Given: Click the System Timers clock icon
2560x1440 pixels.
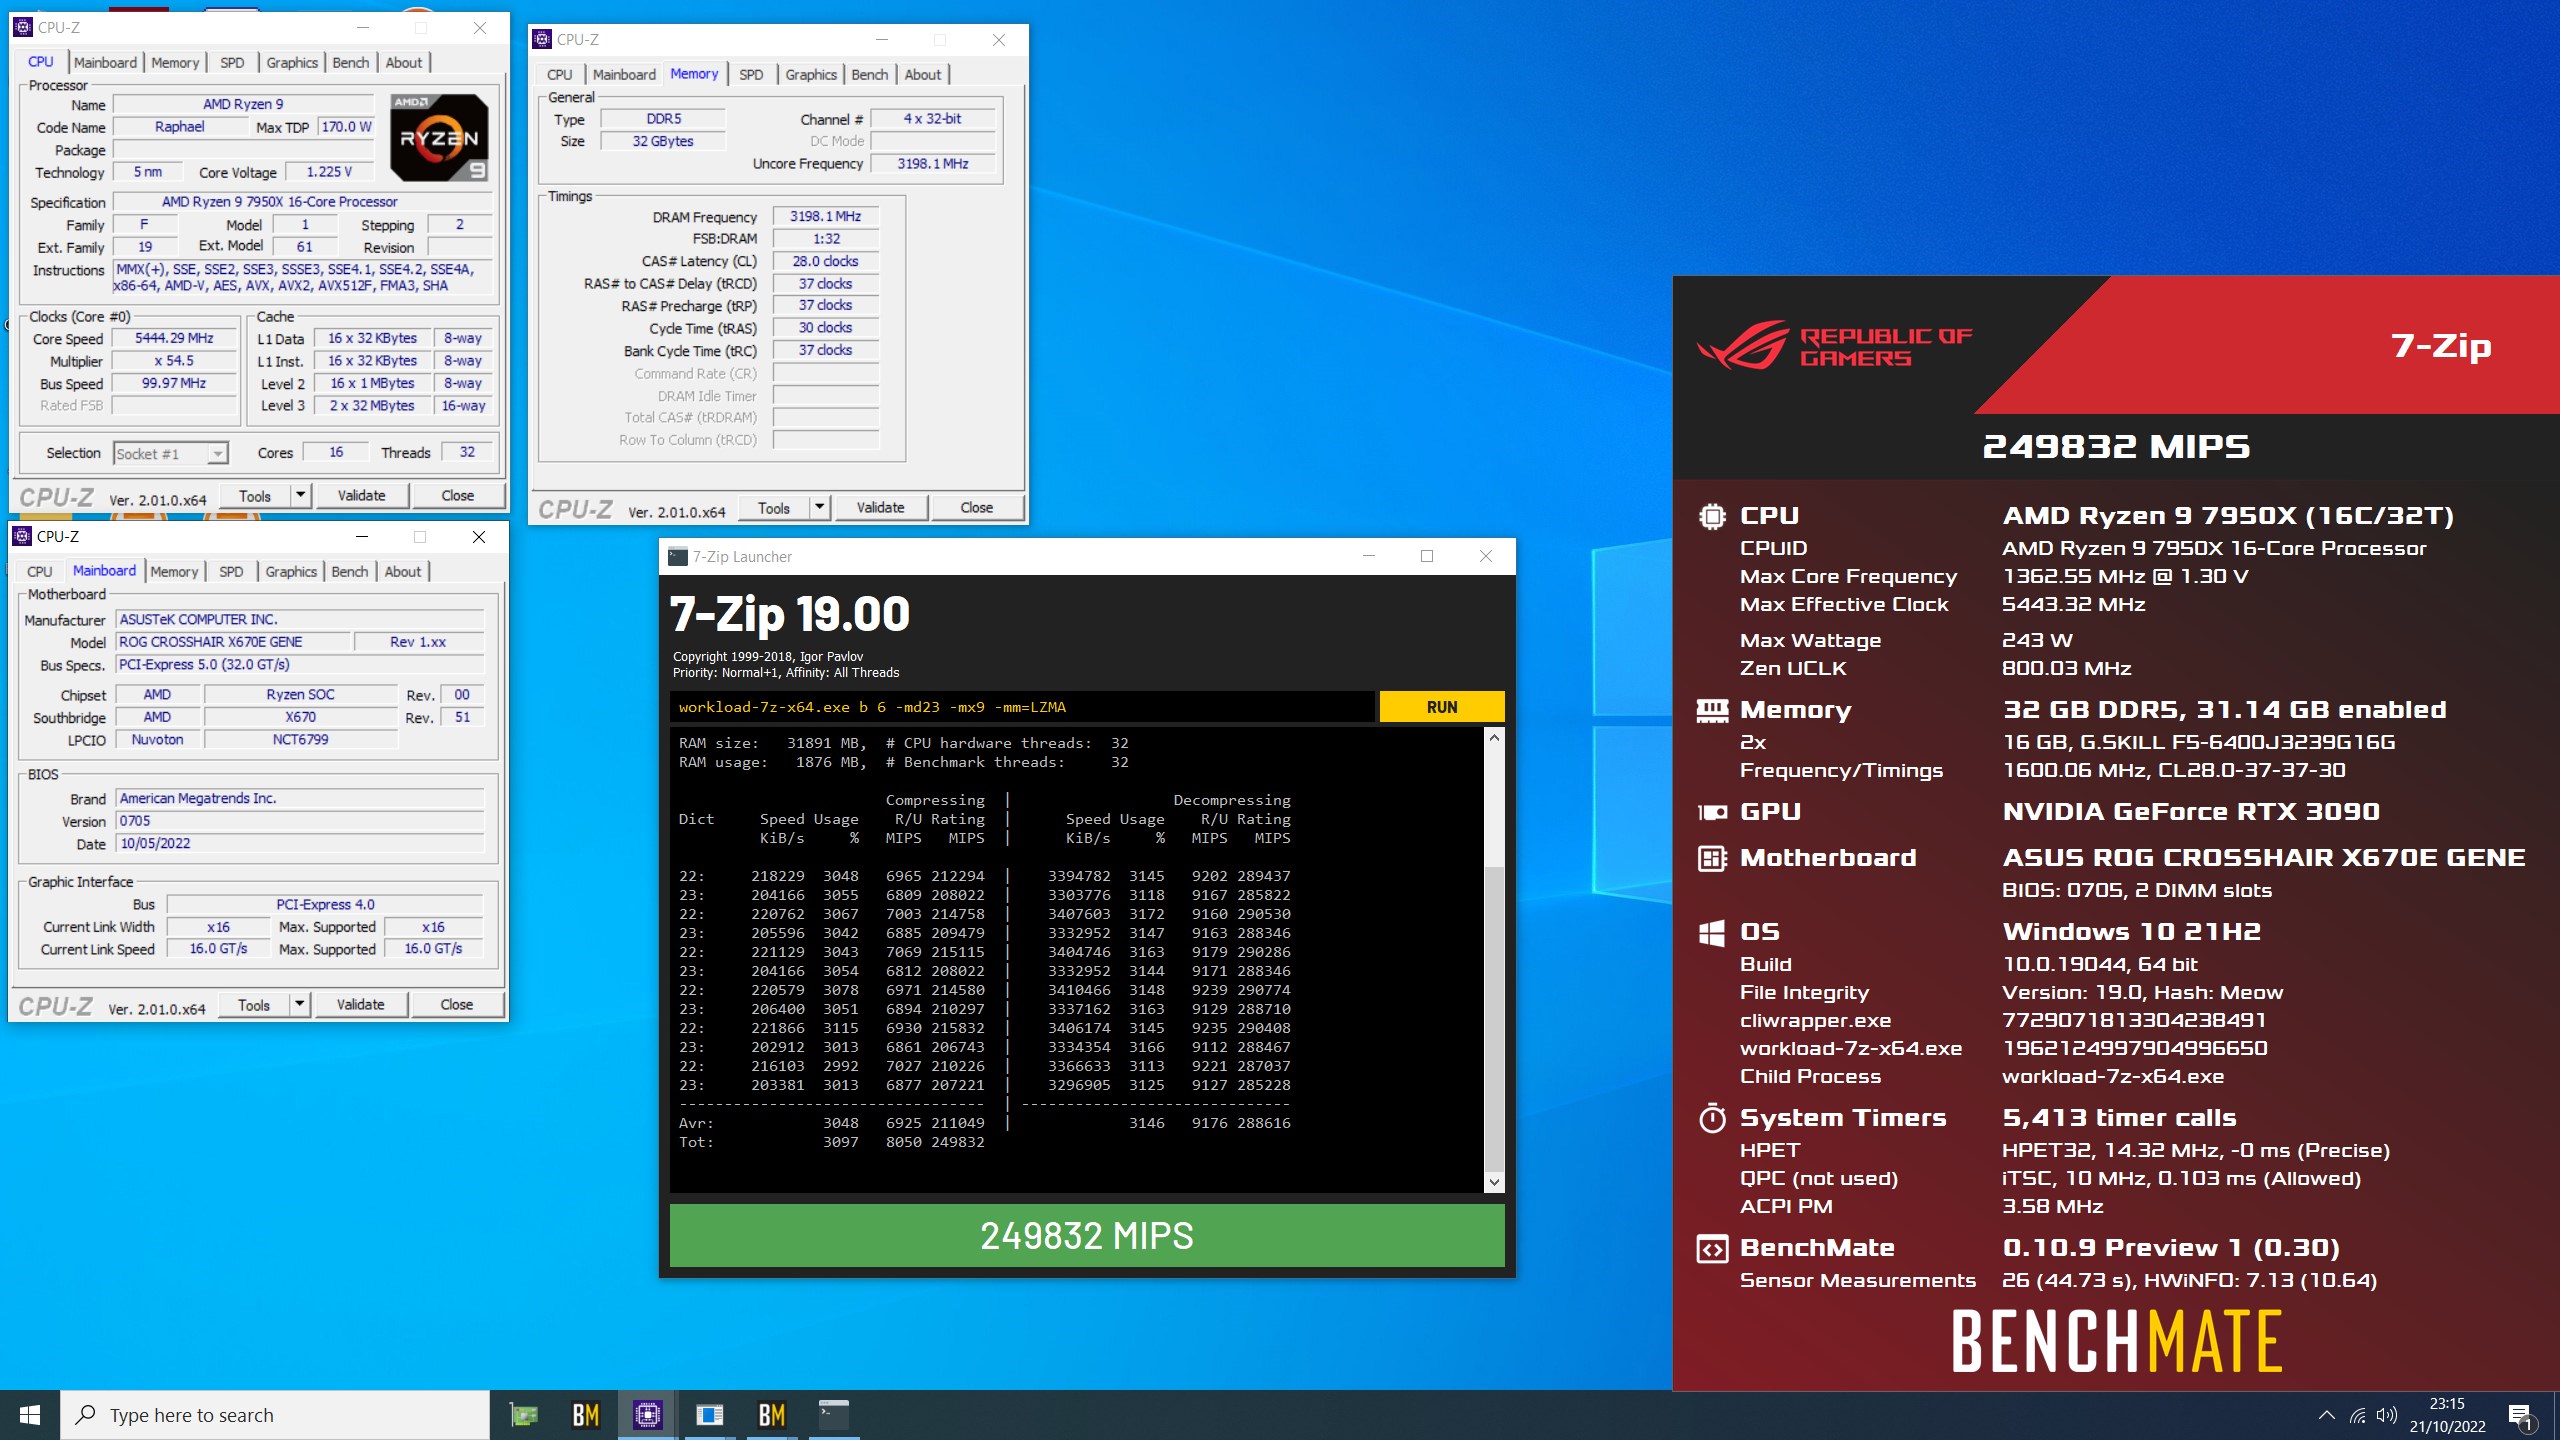Looking at the screenshot, I should 1712,1118.
